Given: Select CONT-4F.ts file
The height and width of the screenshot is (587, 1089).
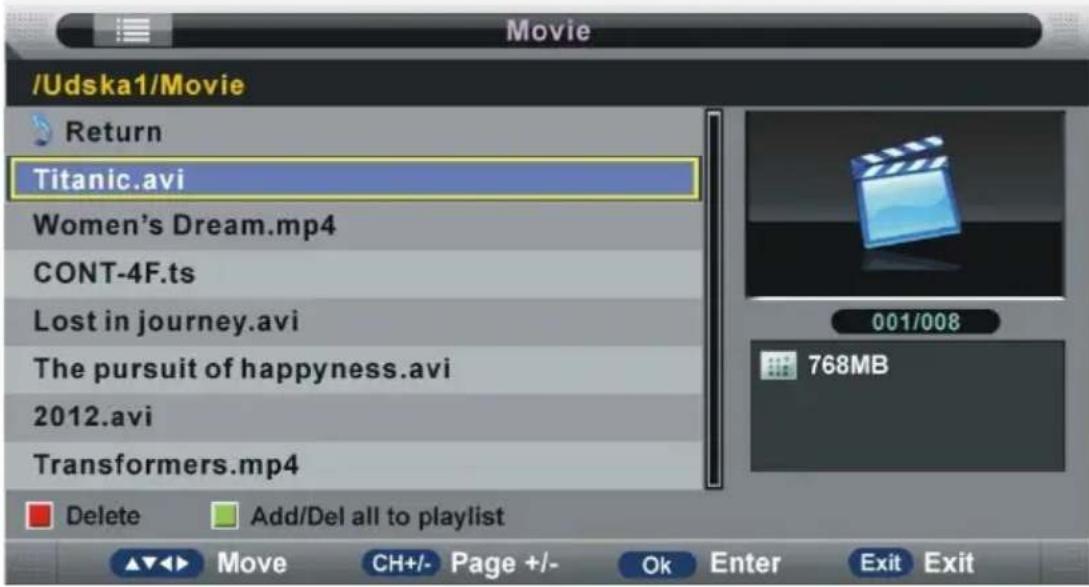Looking at the screenshot, I should 354,274.
